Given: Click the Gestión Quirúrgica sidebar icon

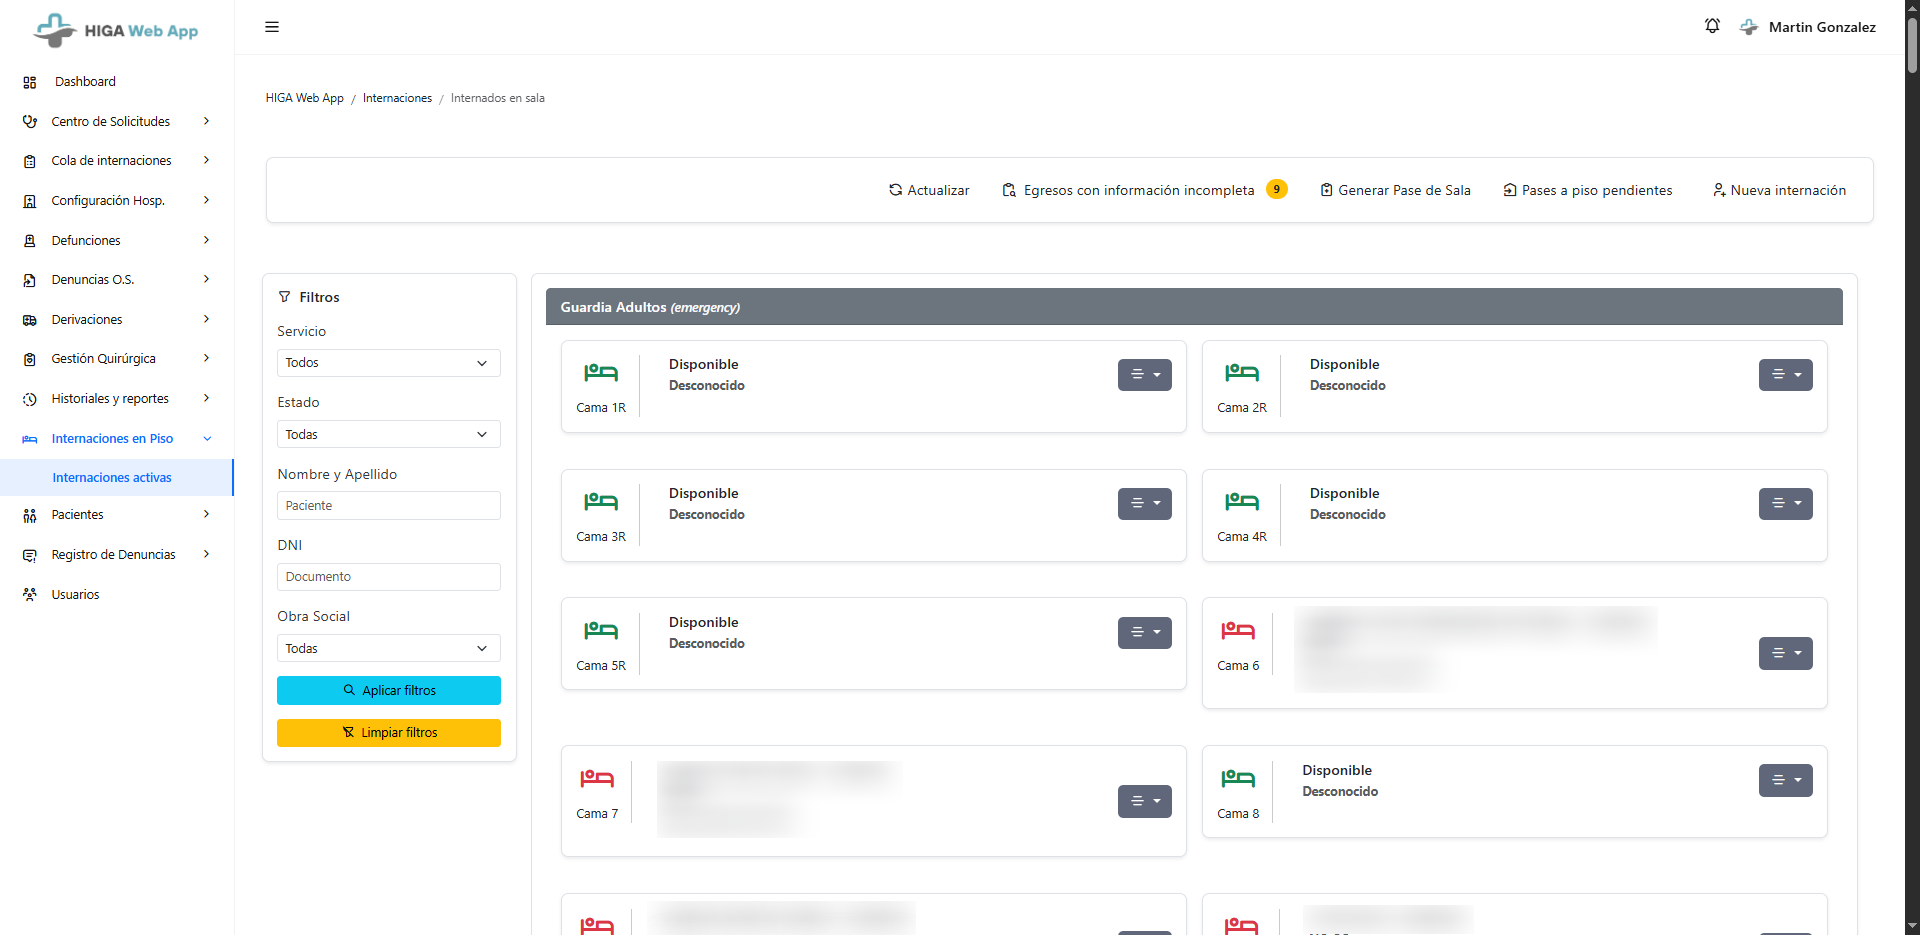Looking at the screenshot, I should (x=30, y=359).
